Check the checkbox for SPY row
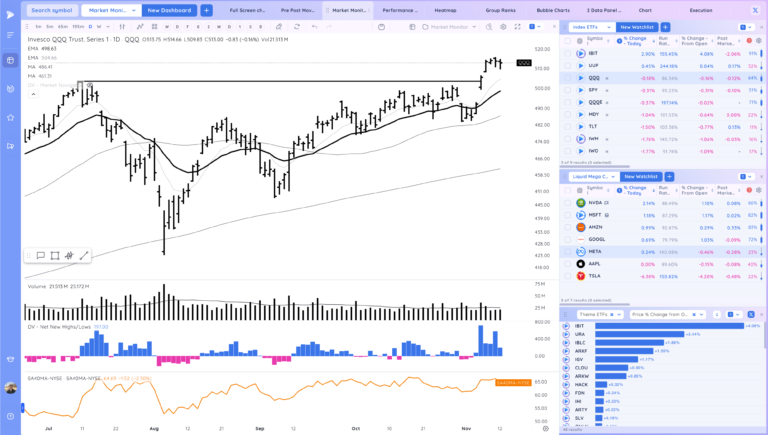Viewport: 768px width, 435px height. [x=567, y=90]
